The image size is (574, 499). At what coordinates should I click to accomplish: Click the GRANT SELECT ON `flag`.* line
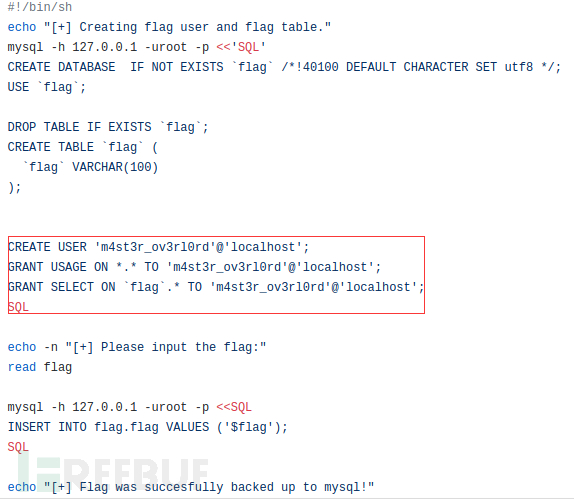216,287
